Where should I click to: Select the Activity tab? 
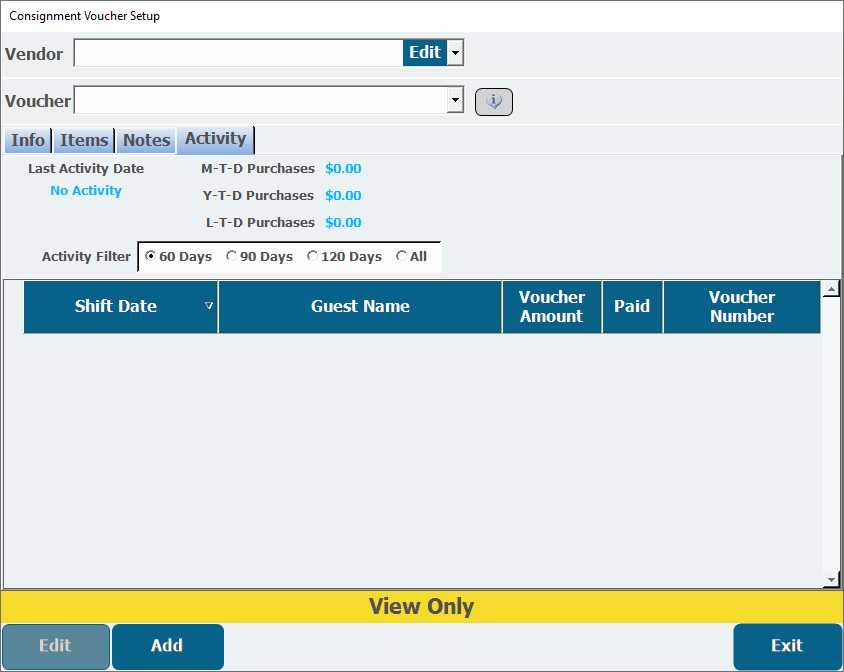tap(215, 139)
